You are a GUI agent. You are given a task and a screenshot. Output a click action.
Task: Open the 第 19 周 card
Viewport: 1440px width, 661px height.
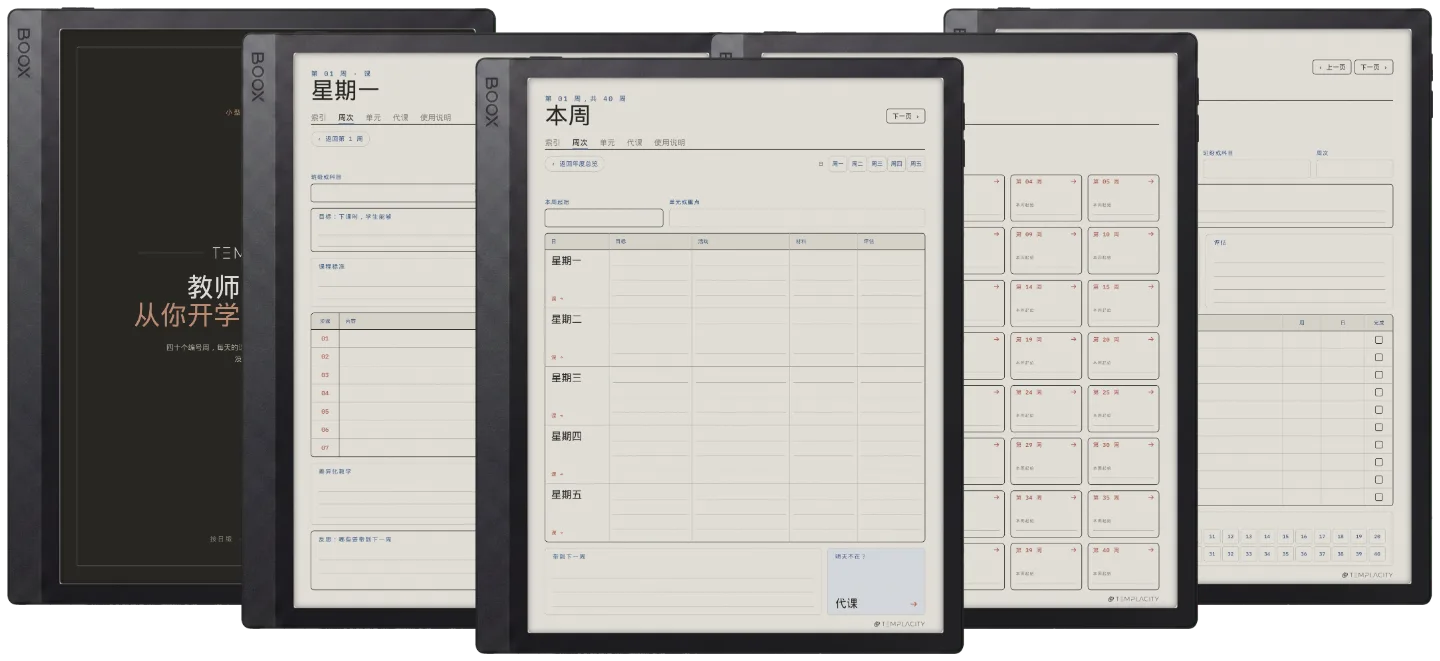1046,356
